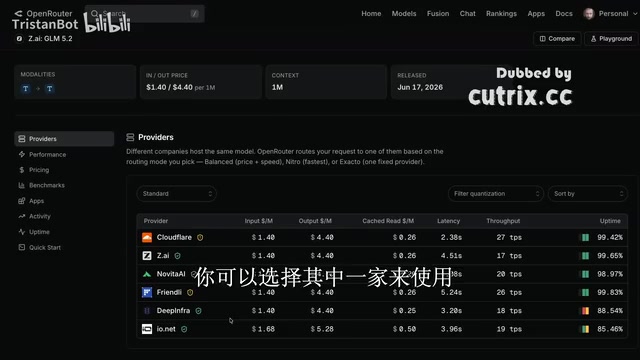Image resolution: width=640 pixels, height=360 pixels.
Task: Click the verified badge next to DeepInfra
Action: (x=198, y=311)
